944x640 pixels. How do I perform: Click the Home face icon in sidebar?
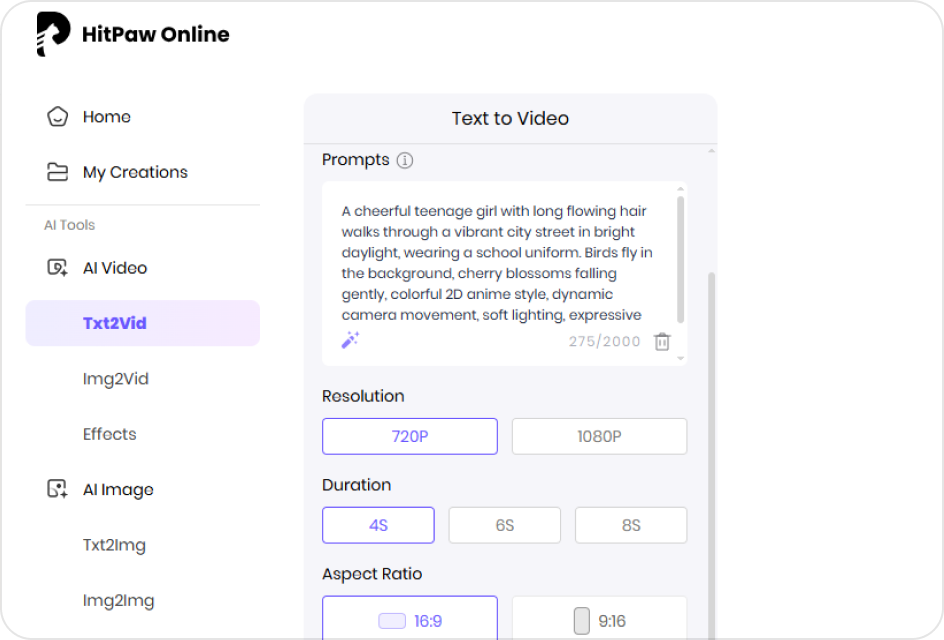point(57,117)
